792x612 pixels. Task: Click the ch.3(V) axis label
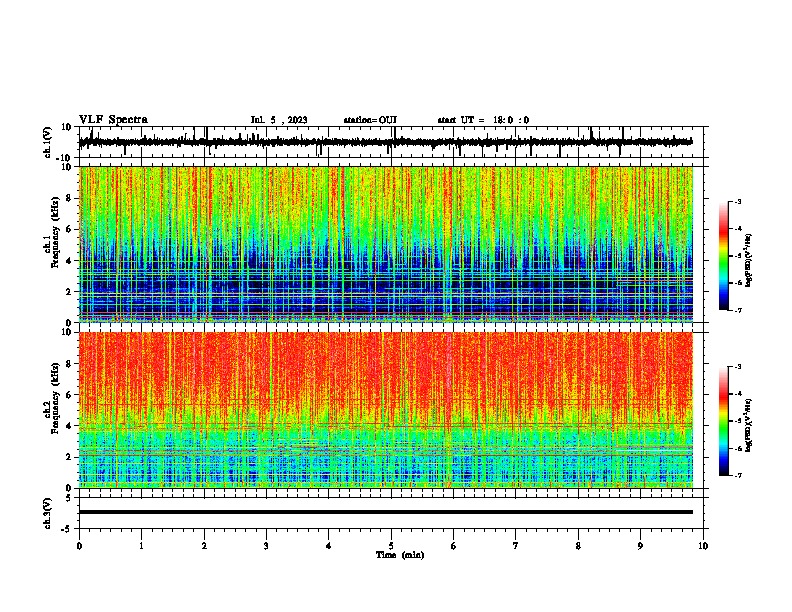[48, 513]
